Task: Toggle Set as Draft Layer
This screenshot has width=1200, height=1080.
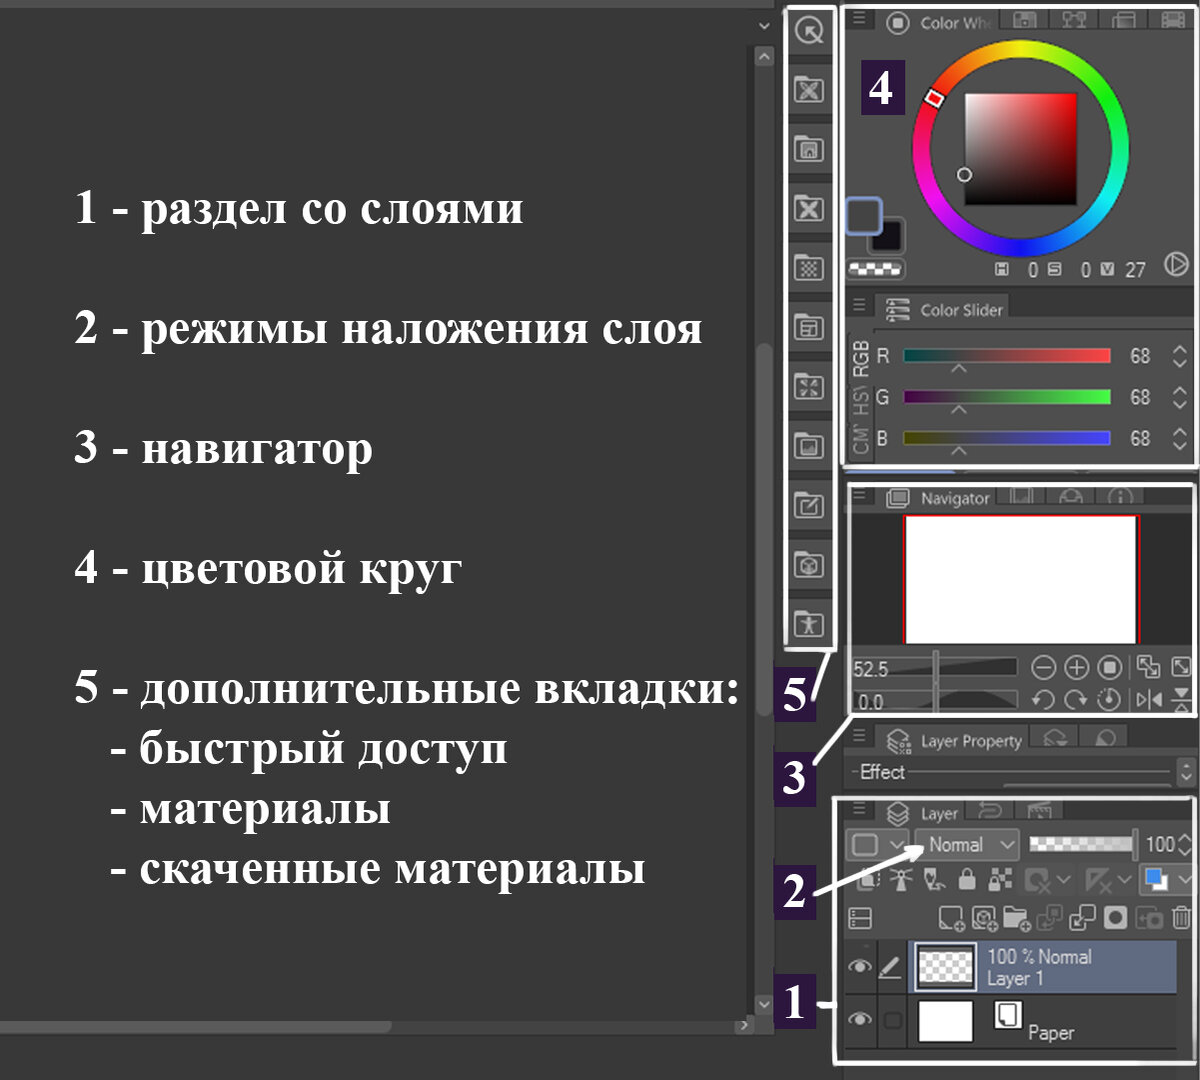Action: tap(934, 880)
